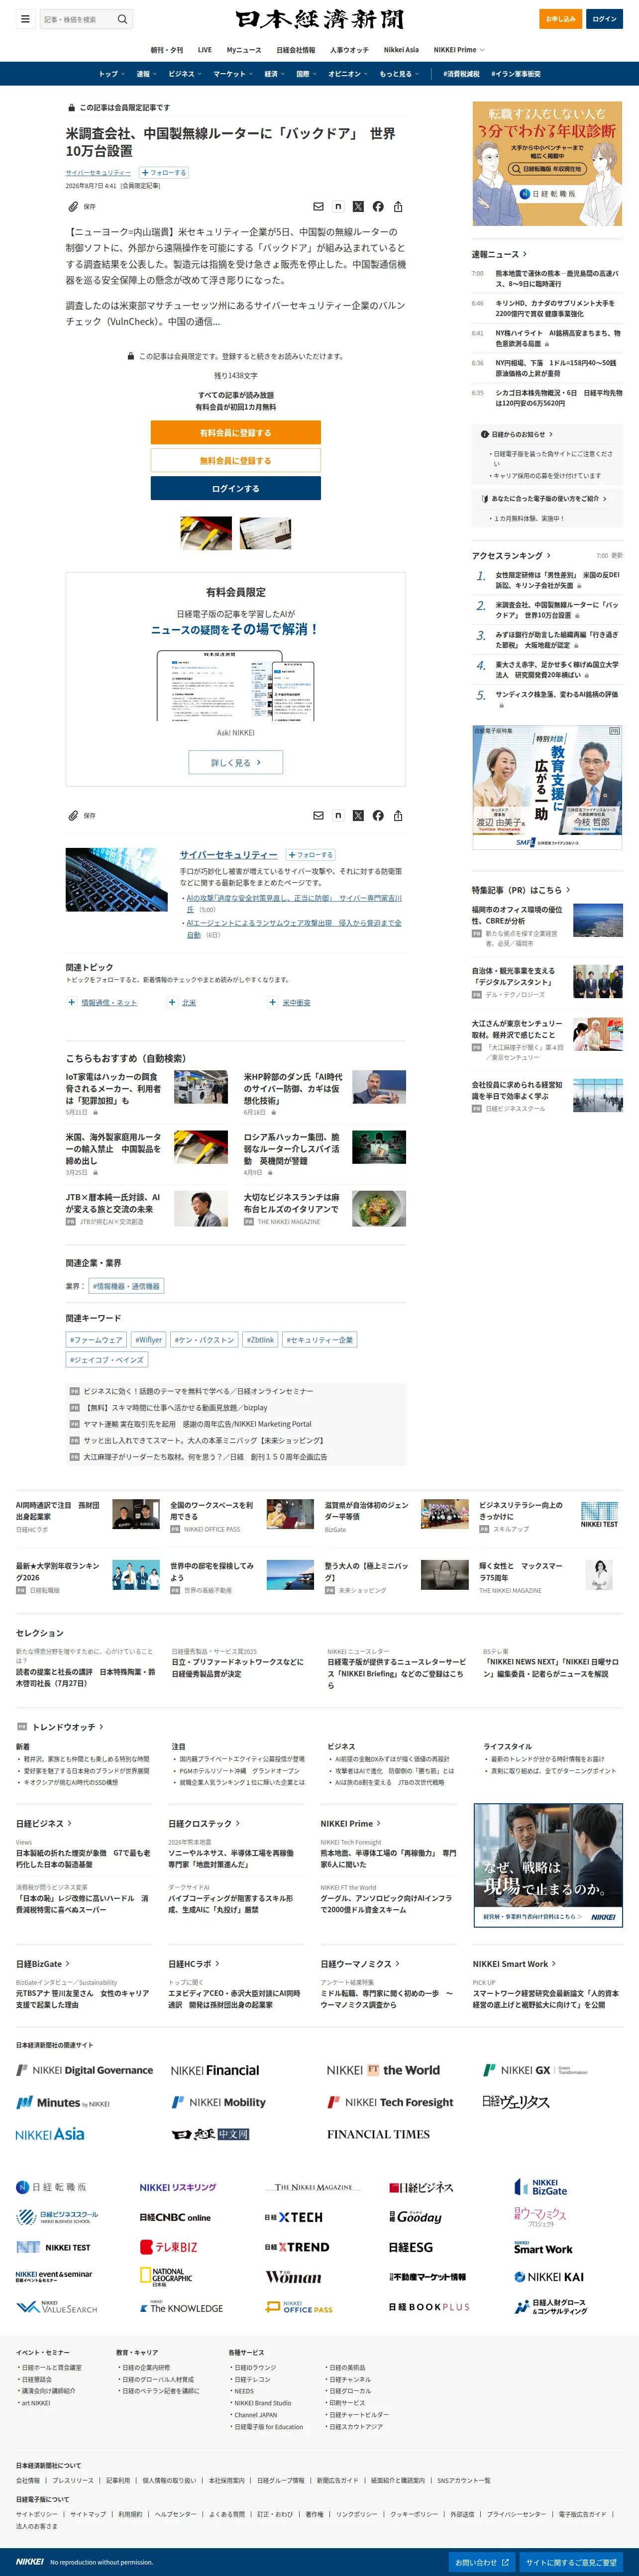Open the 日経xTECH logo link
639x2576 pixels.
tap(294, 2217)
